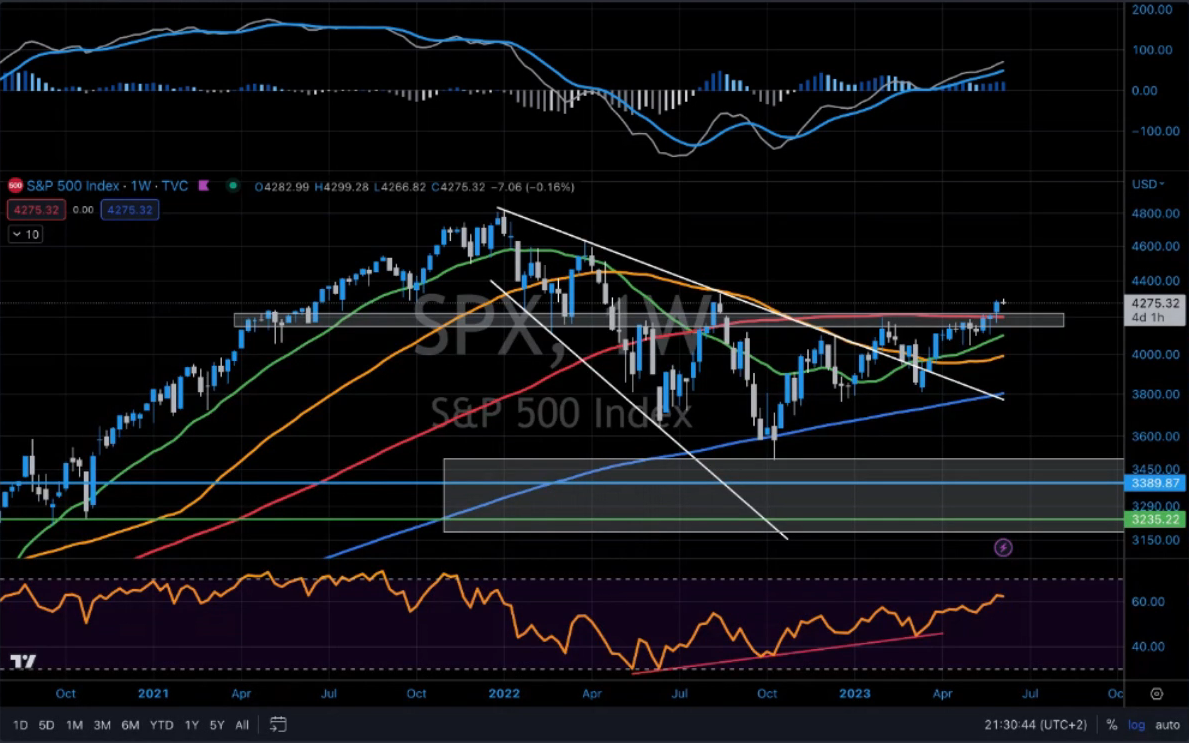Click the red 4275.32 sell price button
The height and width of the screenshot is (743, 1189).
(35, 210)
